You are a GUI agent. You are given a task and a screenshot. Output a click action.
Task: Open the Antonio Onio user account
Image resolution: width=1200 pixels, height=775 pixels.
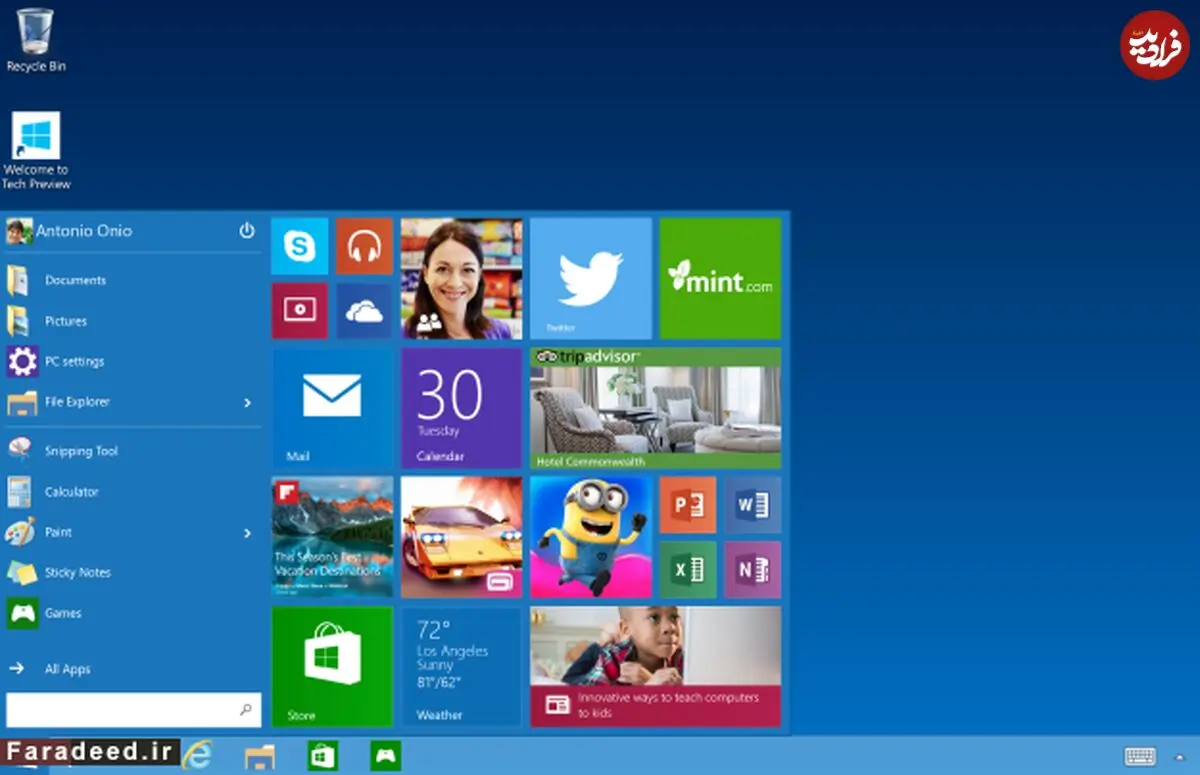[69, 231]
